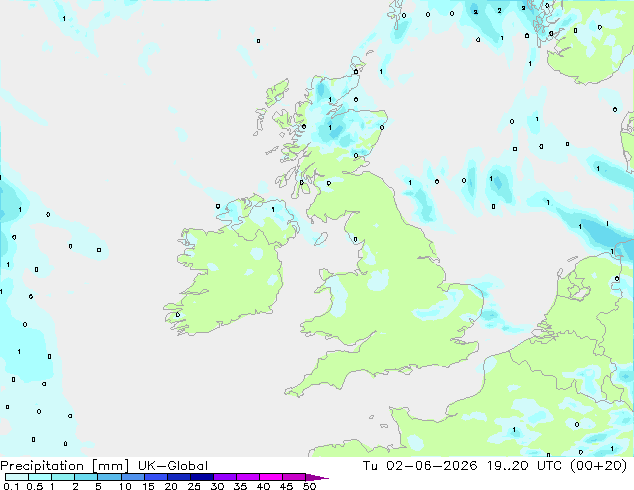Select the 45–50 mm legend swatch
634x490 pixels.
[294, 477]
